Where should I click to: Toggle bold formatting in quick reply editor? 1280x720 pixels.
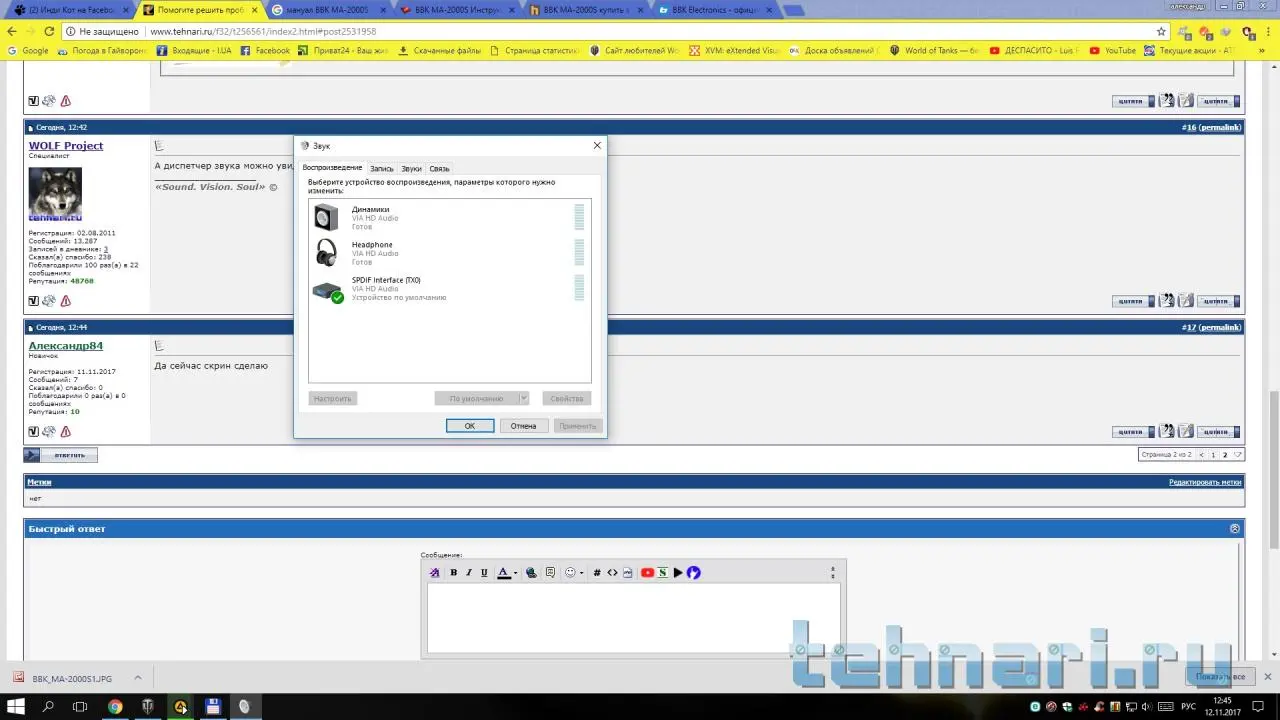point(453,573)
